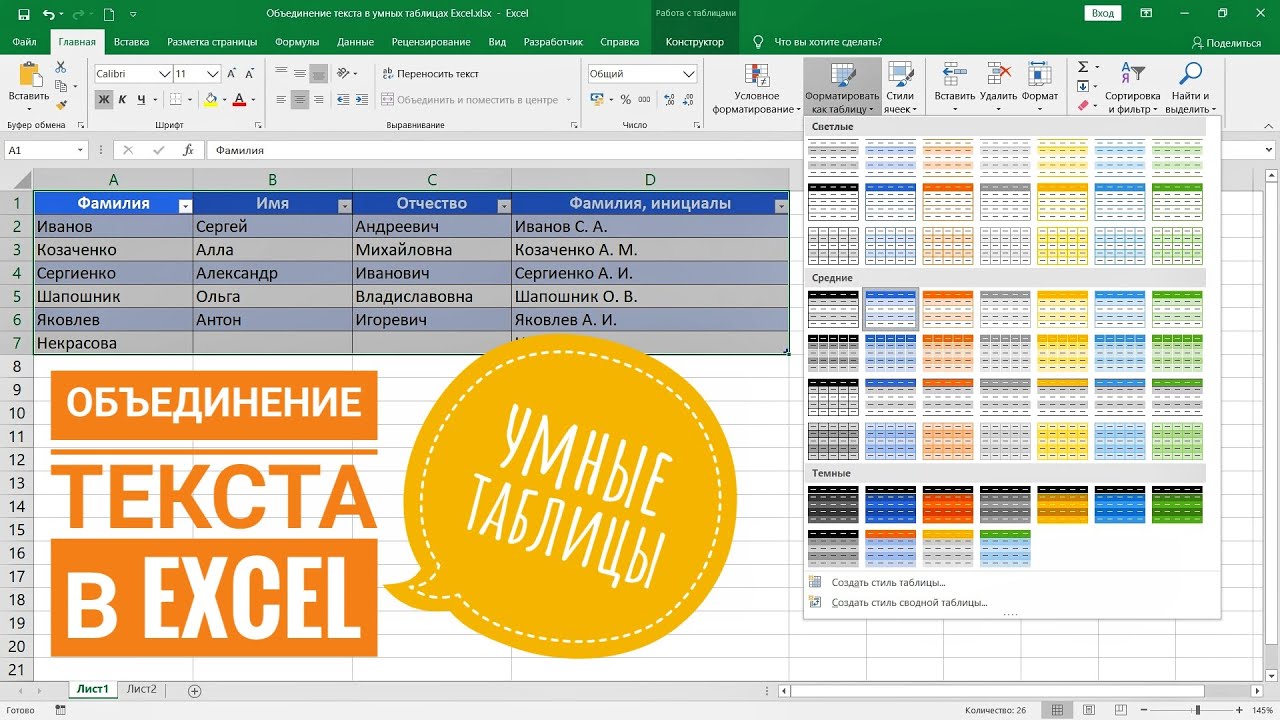Open the Calibri font name dropdown
This screenshot has width=1280, height=720.
165,74
